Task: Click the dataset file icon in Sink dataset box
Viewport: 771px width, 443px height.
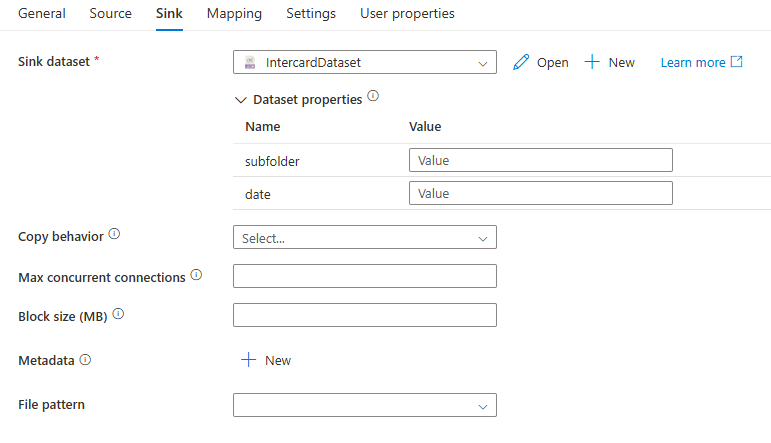Action: [x=250, y=62]
